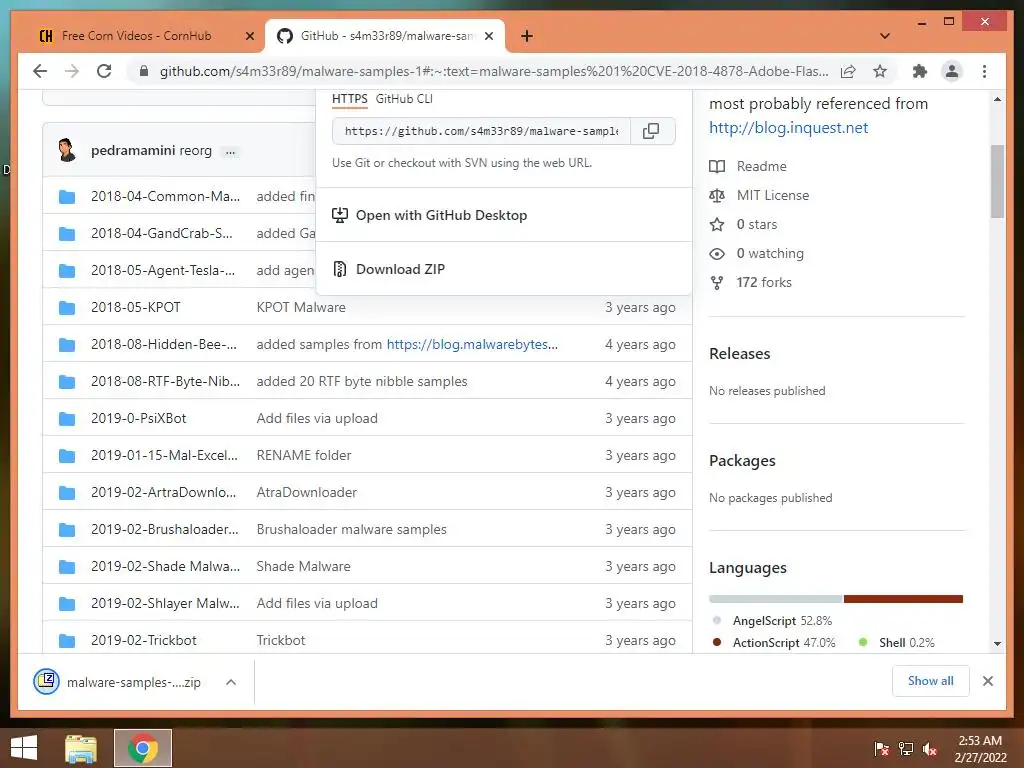This screenshot has height=768, width=1024.
Task: Click the browser address bar URL
Action: click(494, 71)
